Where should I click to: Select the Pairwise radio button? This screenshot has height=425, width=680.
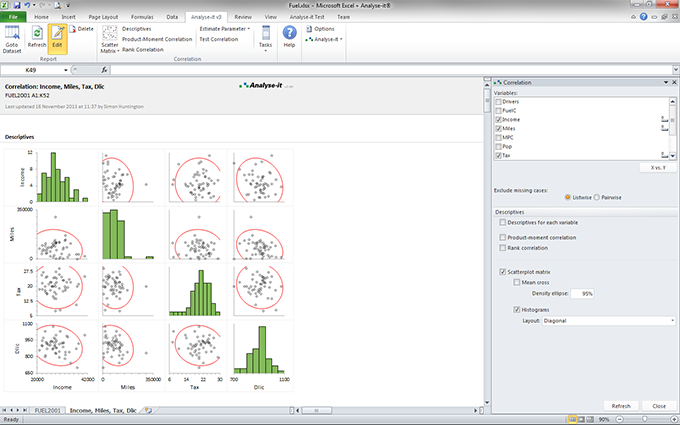(596, 197)
